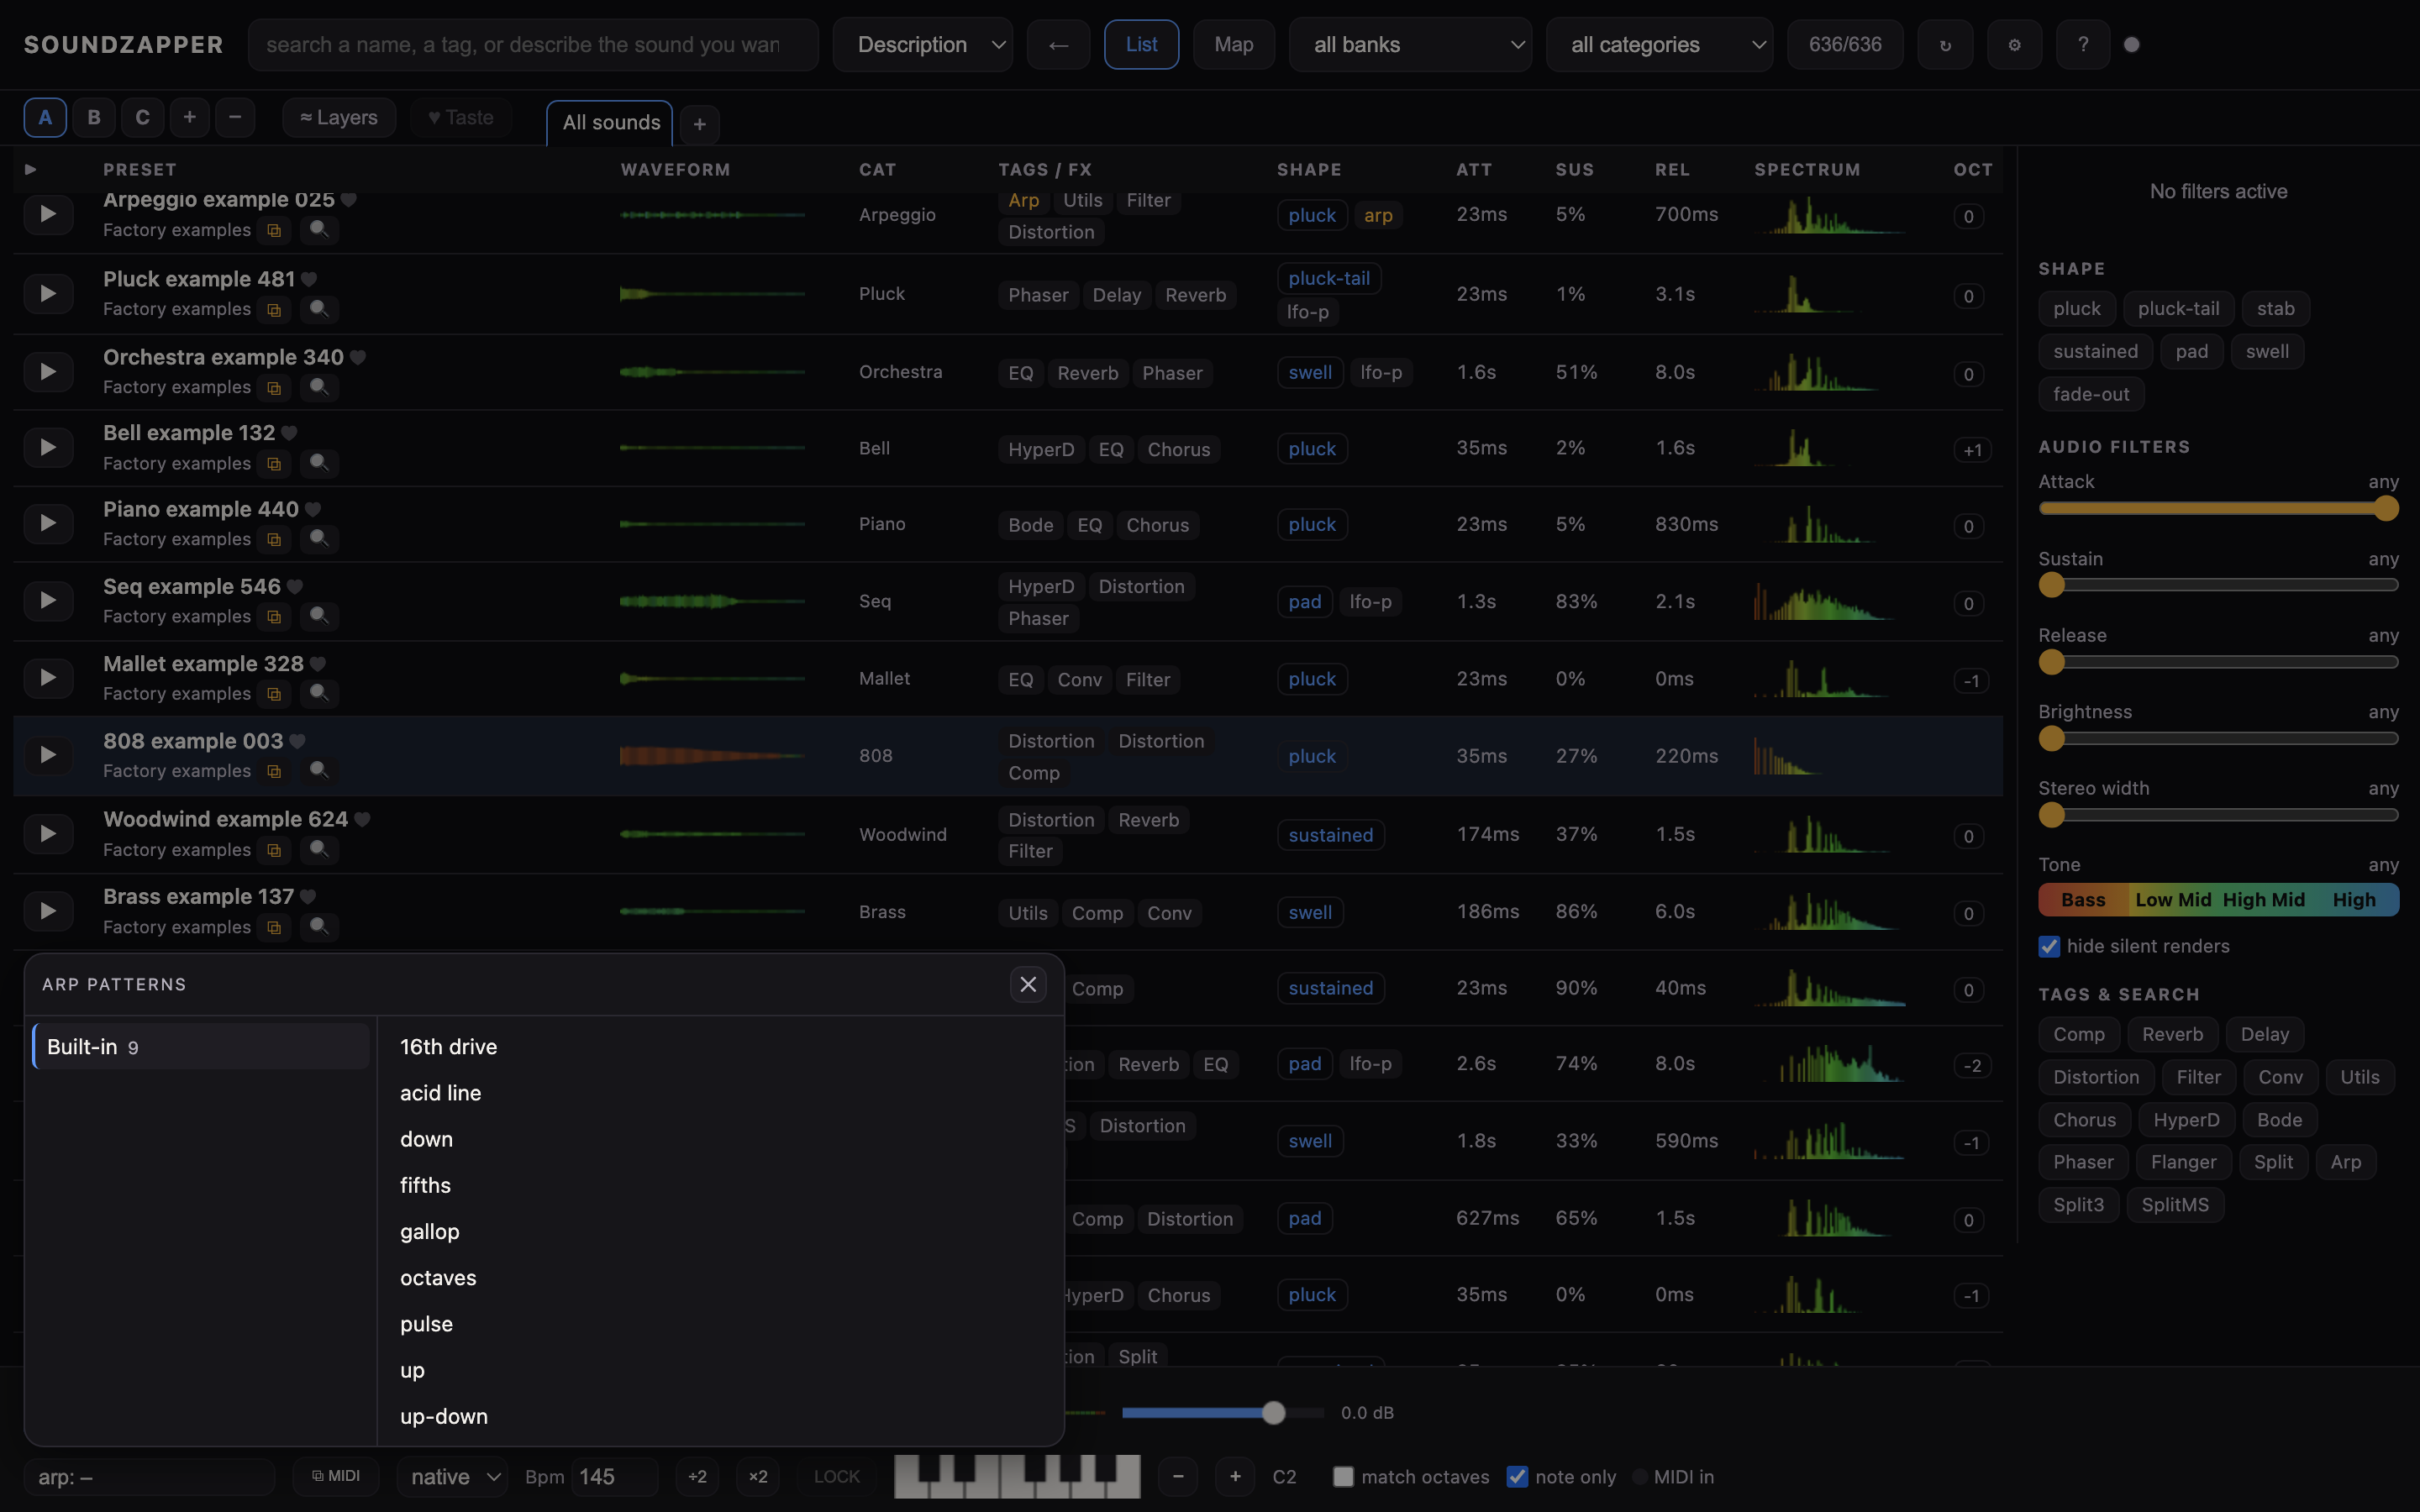The height and width of the screenshot is (1512, 2420).
Task: Close the Arp Patterns popup
Action: point(1028,985)
